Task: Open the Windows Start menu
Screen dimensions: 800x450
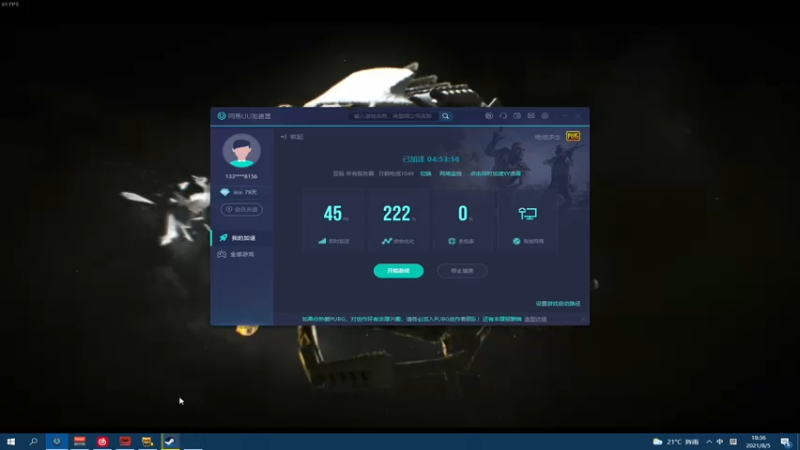Action: point(11,441)
